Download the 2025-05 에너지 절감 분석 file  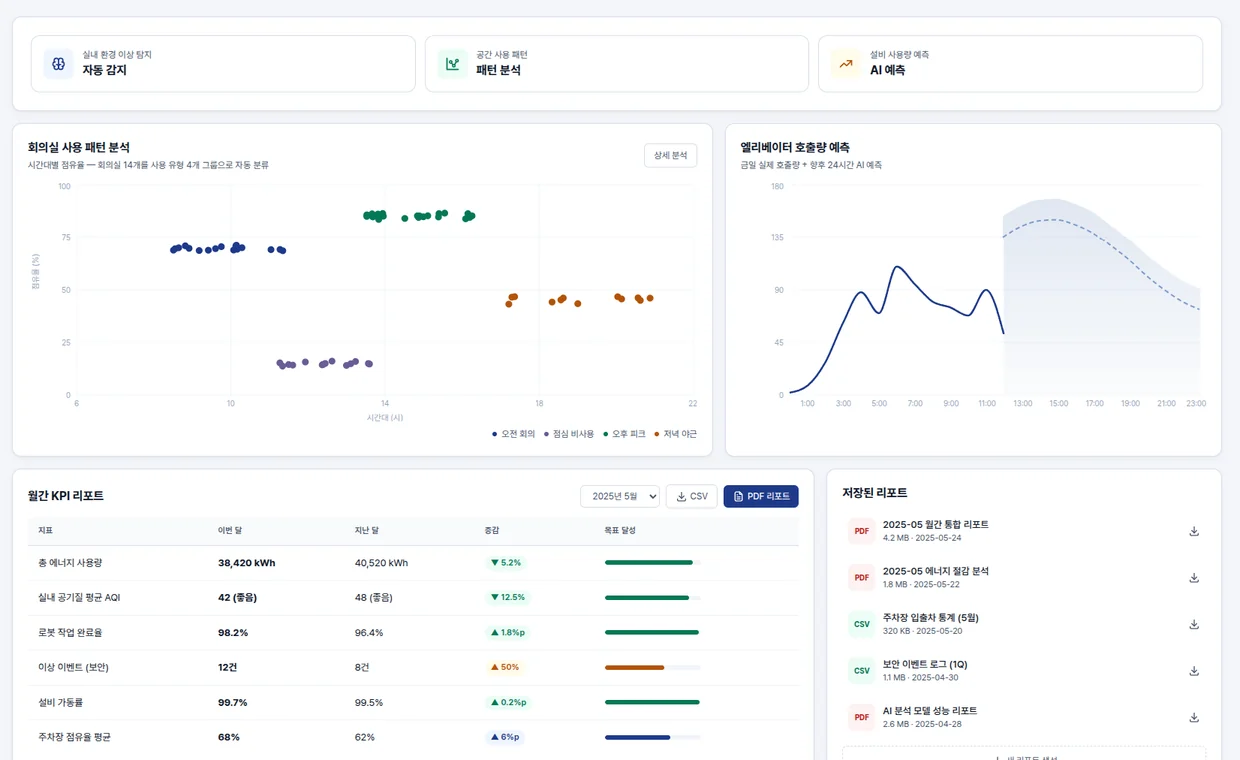1194,578
